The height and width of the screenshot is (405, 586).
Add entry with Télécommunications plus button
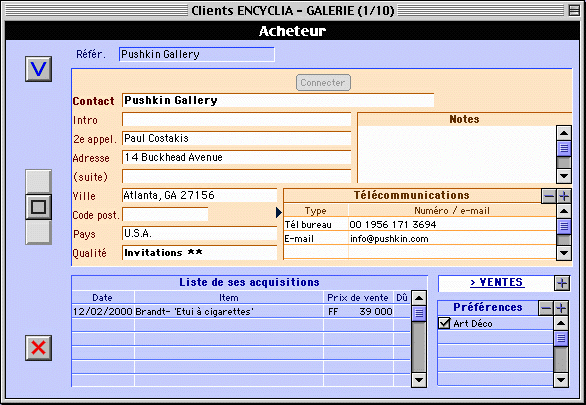564,196
